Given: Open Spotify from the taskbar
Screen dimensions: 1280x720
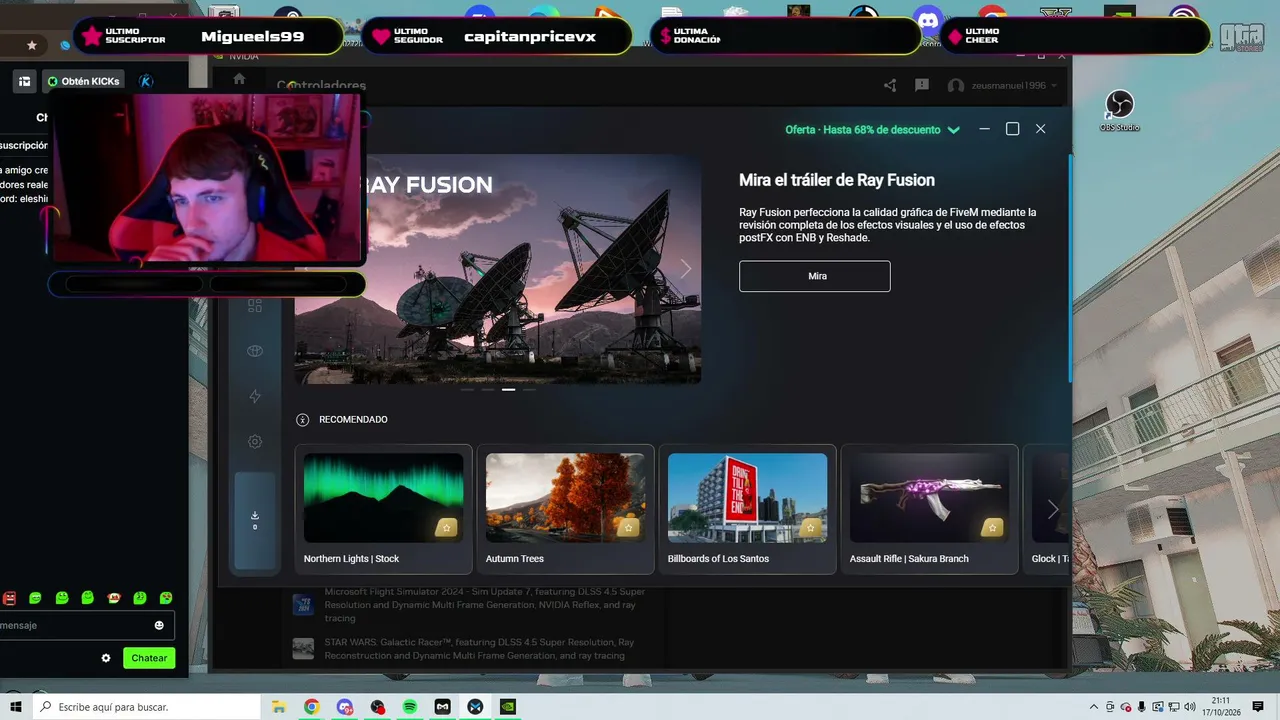Looking at the screenshot, I should point(410,707).
